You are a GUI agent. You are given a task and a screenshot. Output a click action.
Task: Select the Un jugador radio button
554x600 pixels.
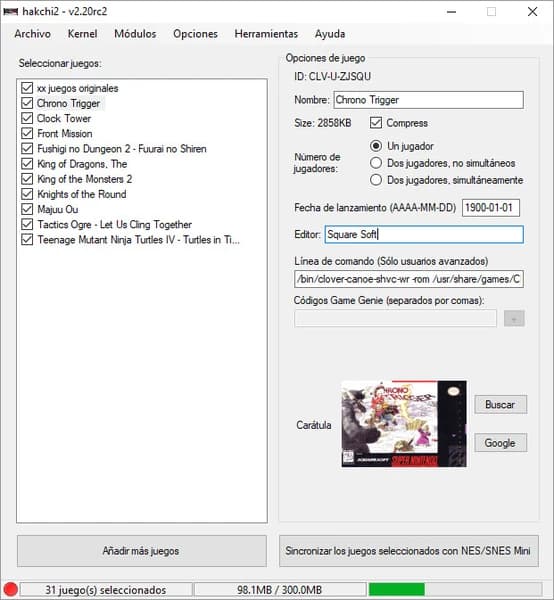coord(376,146)
